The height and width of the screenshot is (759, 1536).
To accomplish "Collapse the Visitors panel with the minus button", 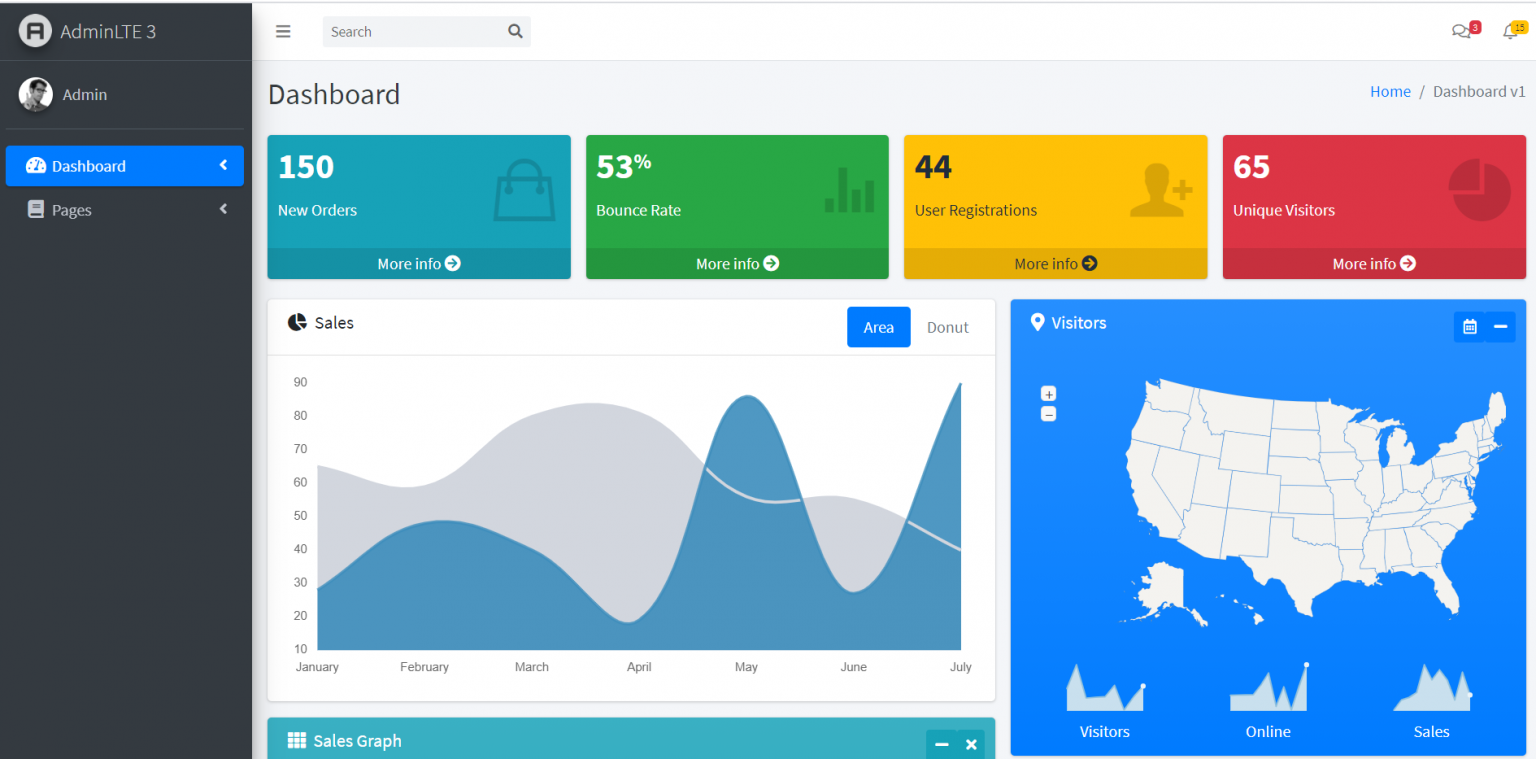I will click(x=1500, y=326).
